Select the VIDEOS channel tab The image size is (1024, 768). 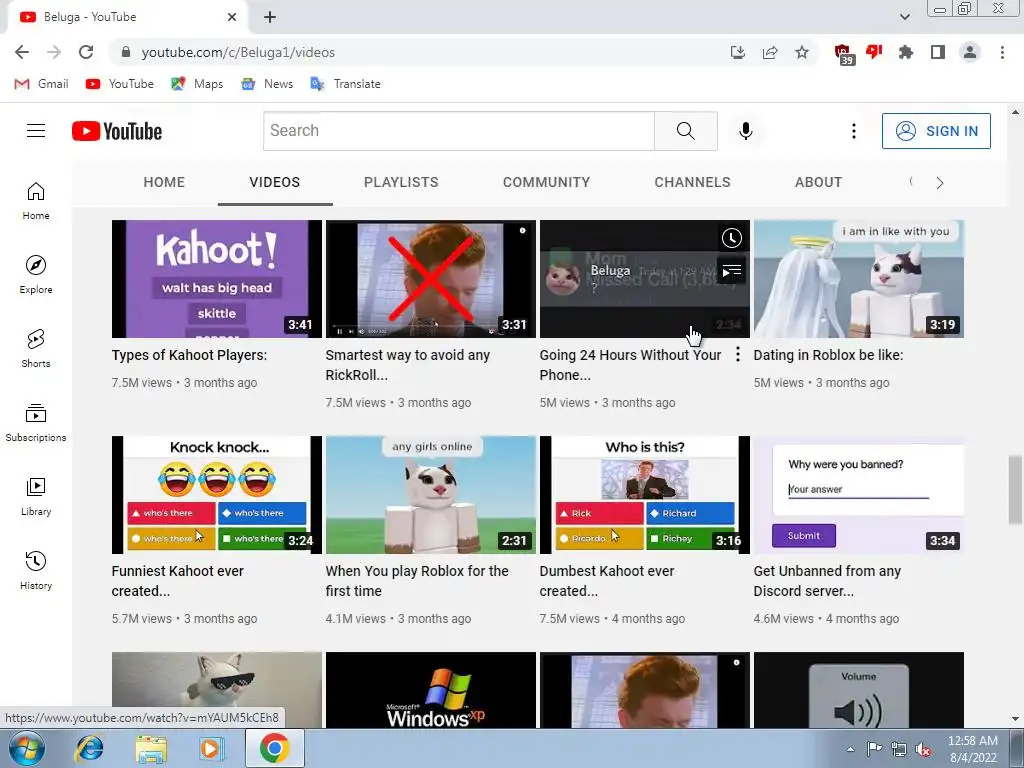[x=275, y=182]
